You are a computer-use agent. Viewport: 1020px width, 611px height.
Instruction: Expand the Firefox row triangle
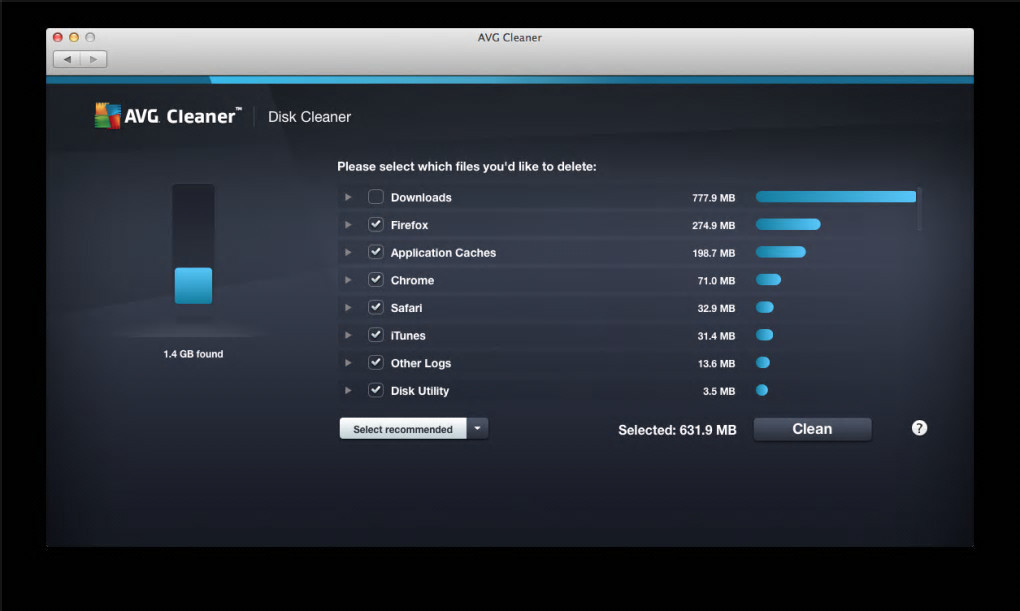(x=348, y=224)
